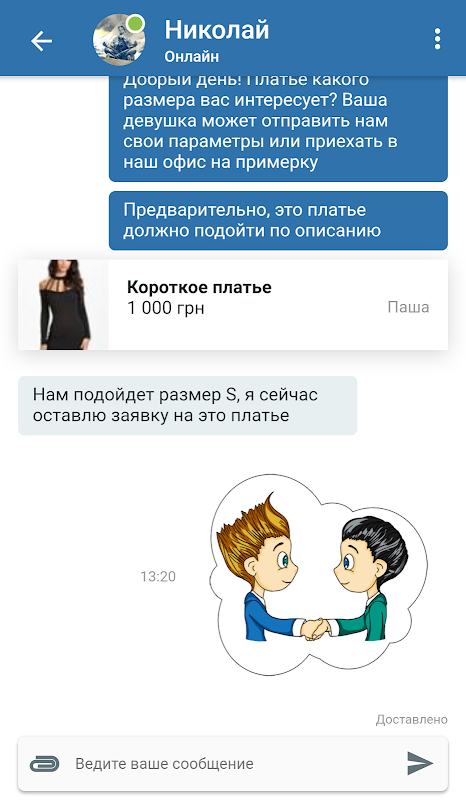This screenshot has height=800, width=466.
Task: Tap the Добрый день message bubble
Action: (x=278, y=129)
